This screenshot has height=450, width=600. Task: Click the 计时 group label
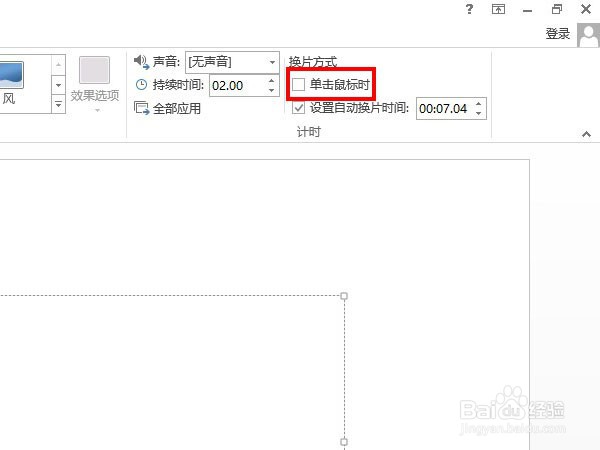pyautogui.click(x=308, y=132)
